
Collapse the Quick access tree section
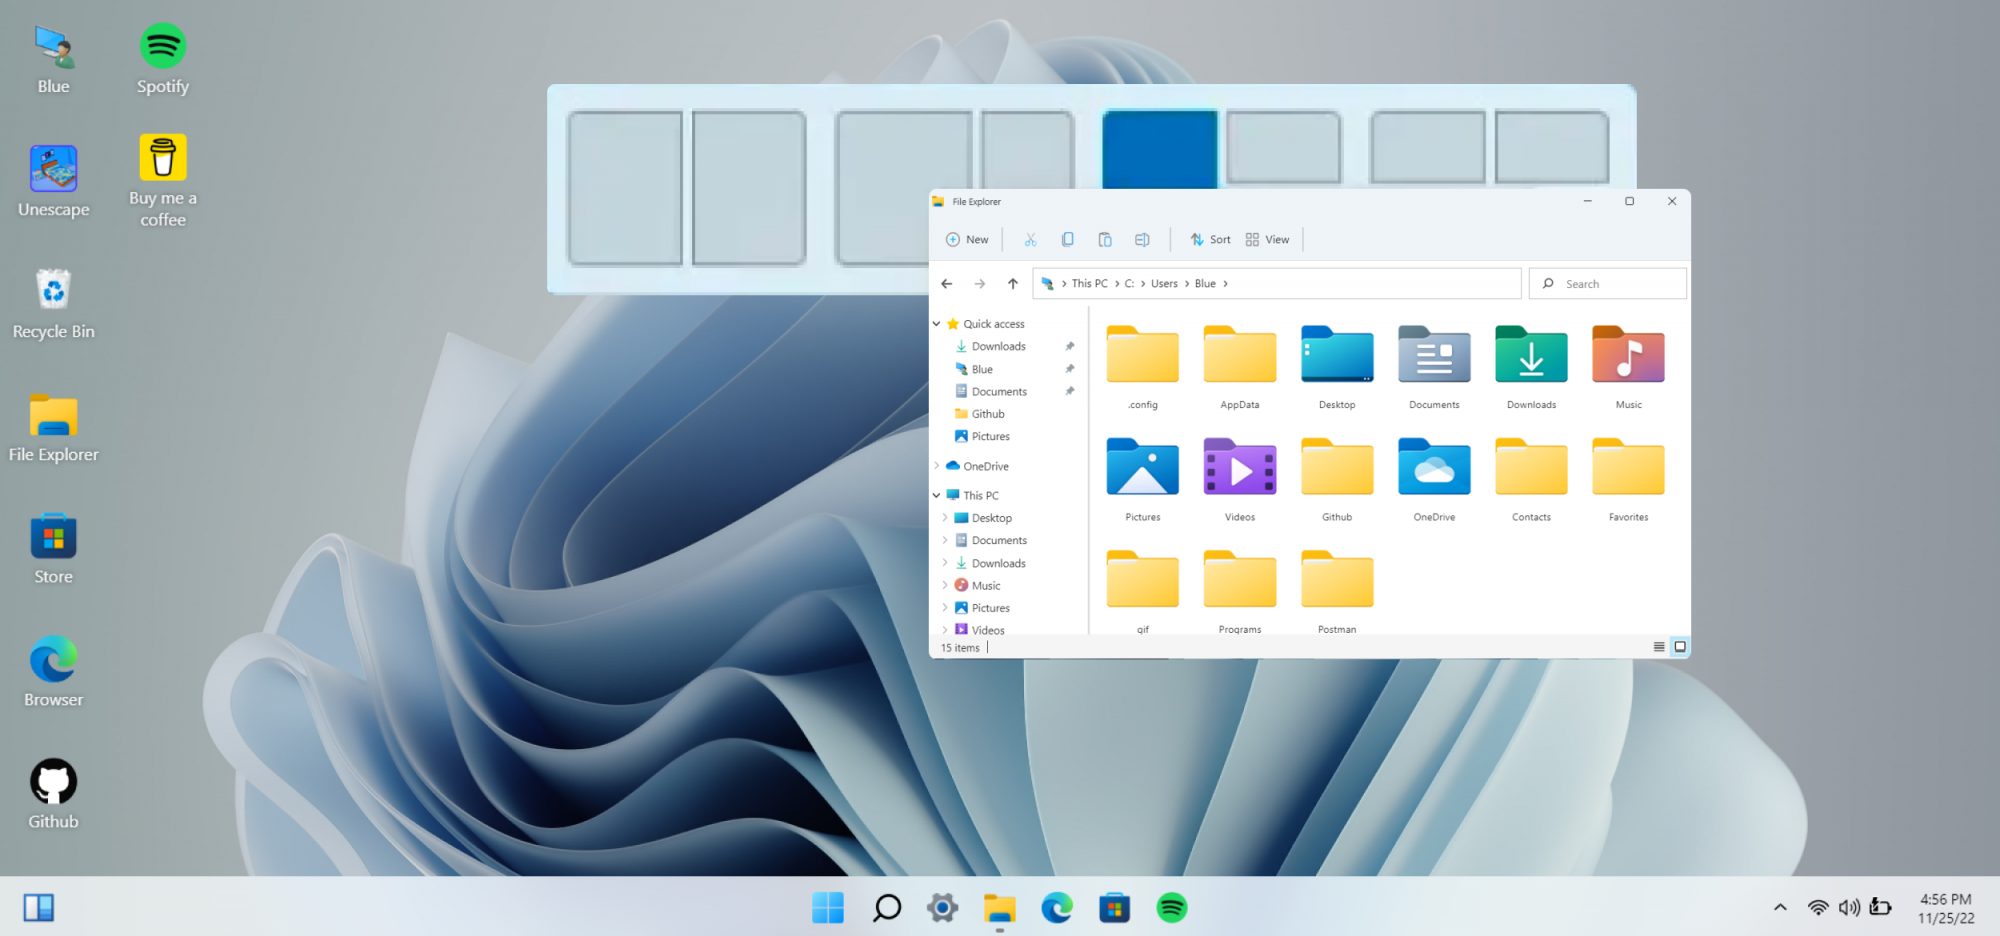coord(937,324)
